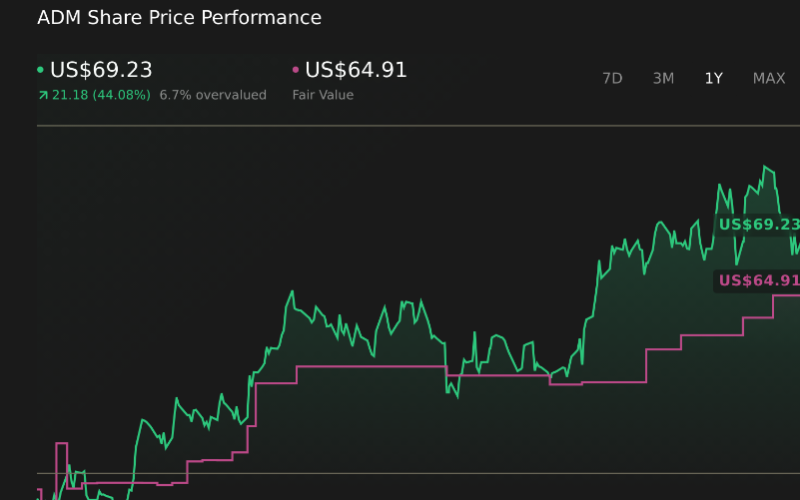The height and width of the screenshot is (500, 800).
Task: Select the 3M time range
Action: coord(663,78)
